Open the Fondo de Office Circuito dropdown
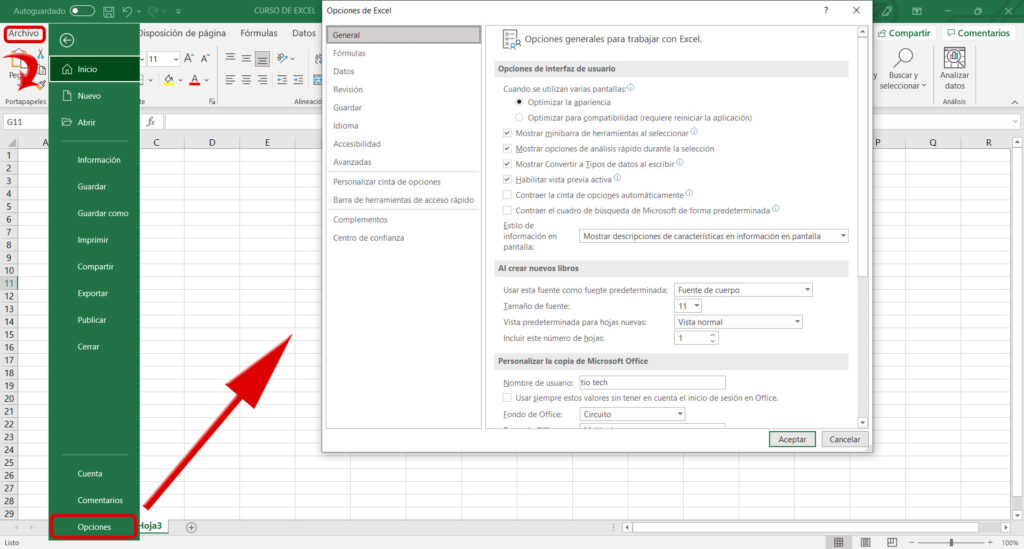This screenshot has height=549, width=1024. pos(631,414)
